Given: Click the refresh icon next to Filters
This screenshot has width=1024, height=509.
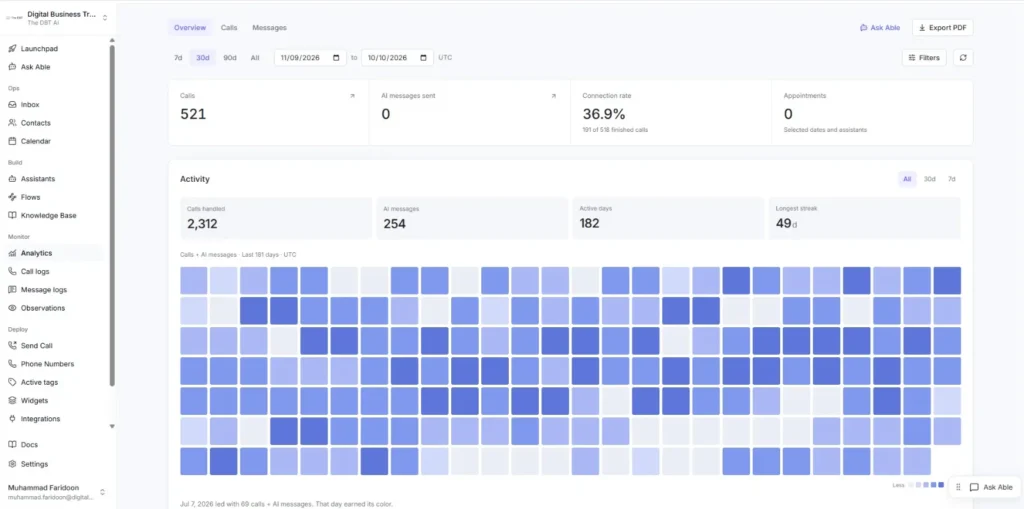Looking at the screenshot, I should [x=963, y=57].
